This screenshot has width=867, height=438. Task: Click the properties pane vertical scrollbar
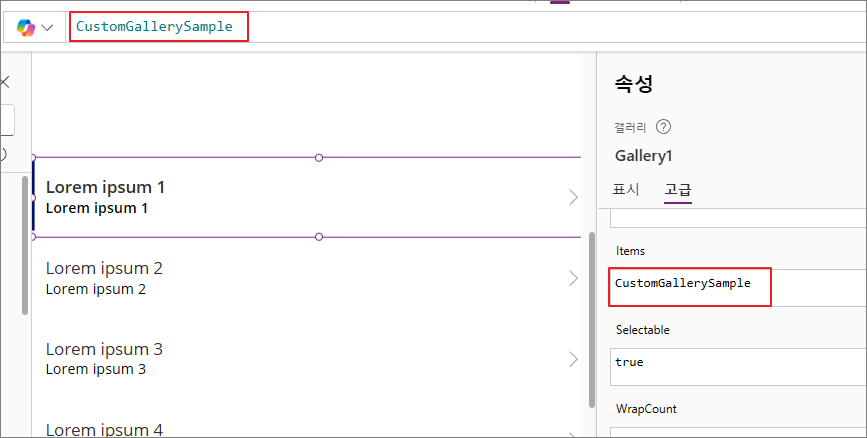click(x=592, y=320)
